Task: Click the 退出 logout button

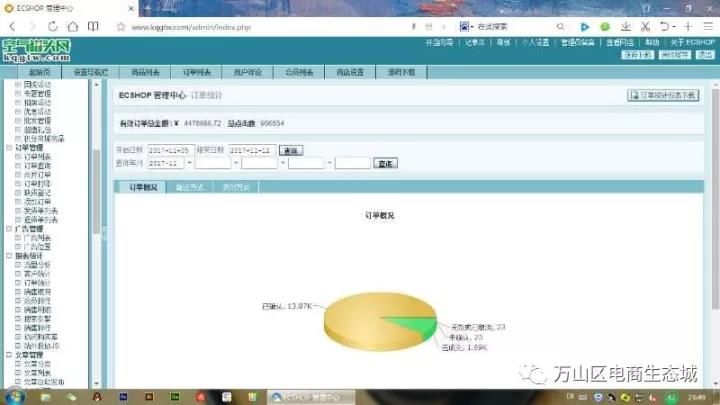Action: (705, 55)
